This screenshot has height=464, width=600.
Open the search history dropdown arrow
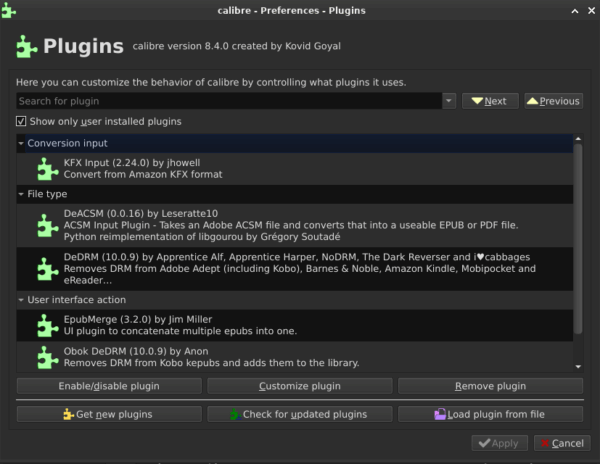pos(449,101)
